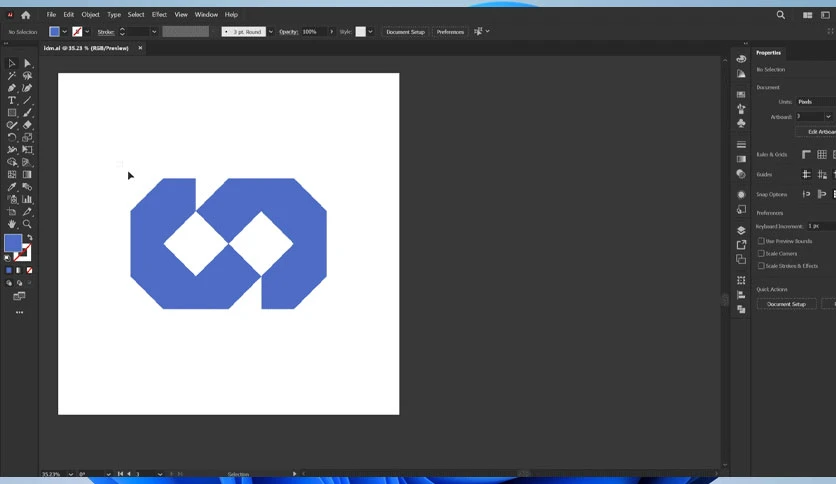The image size is (836, 484).
Task: Open fill color dropdown in control bar
Action: pyautogui.click(x=65, y=32)
